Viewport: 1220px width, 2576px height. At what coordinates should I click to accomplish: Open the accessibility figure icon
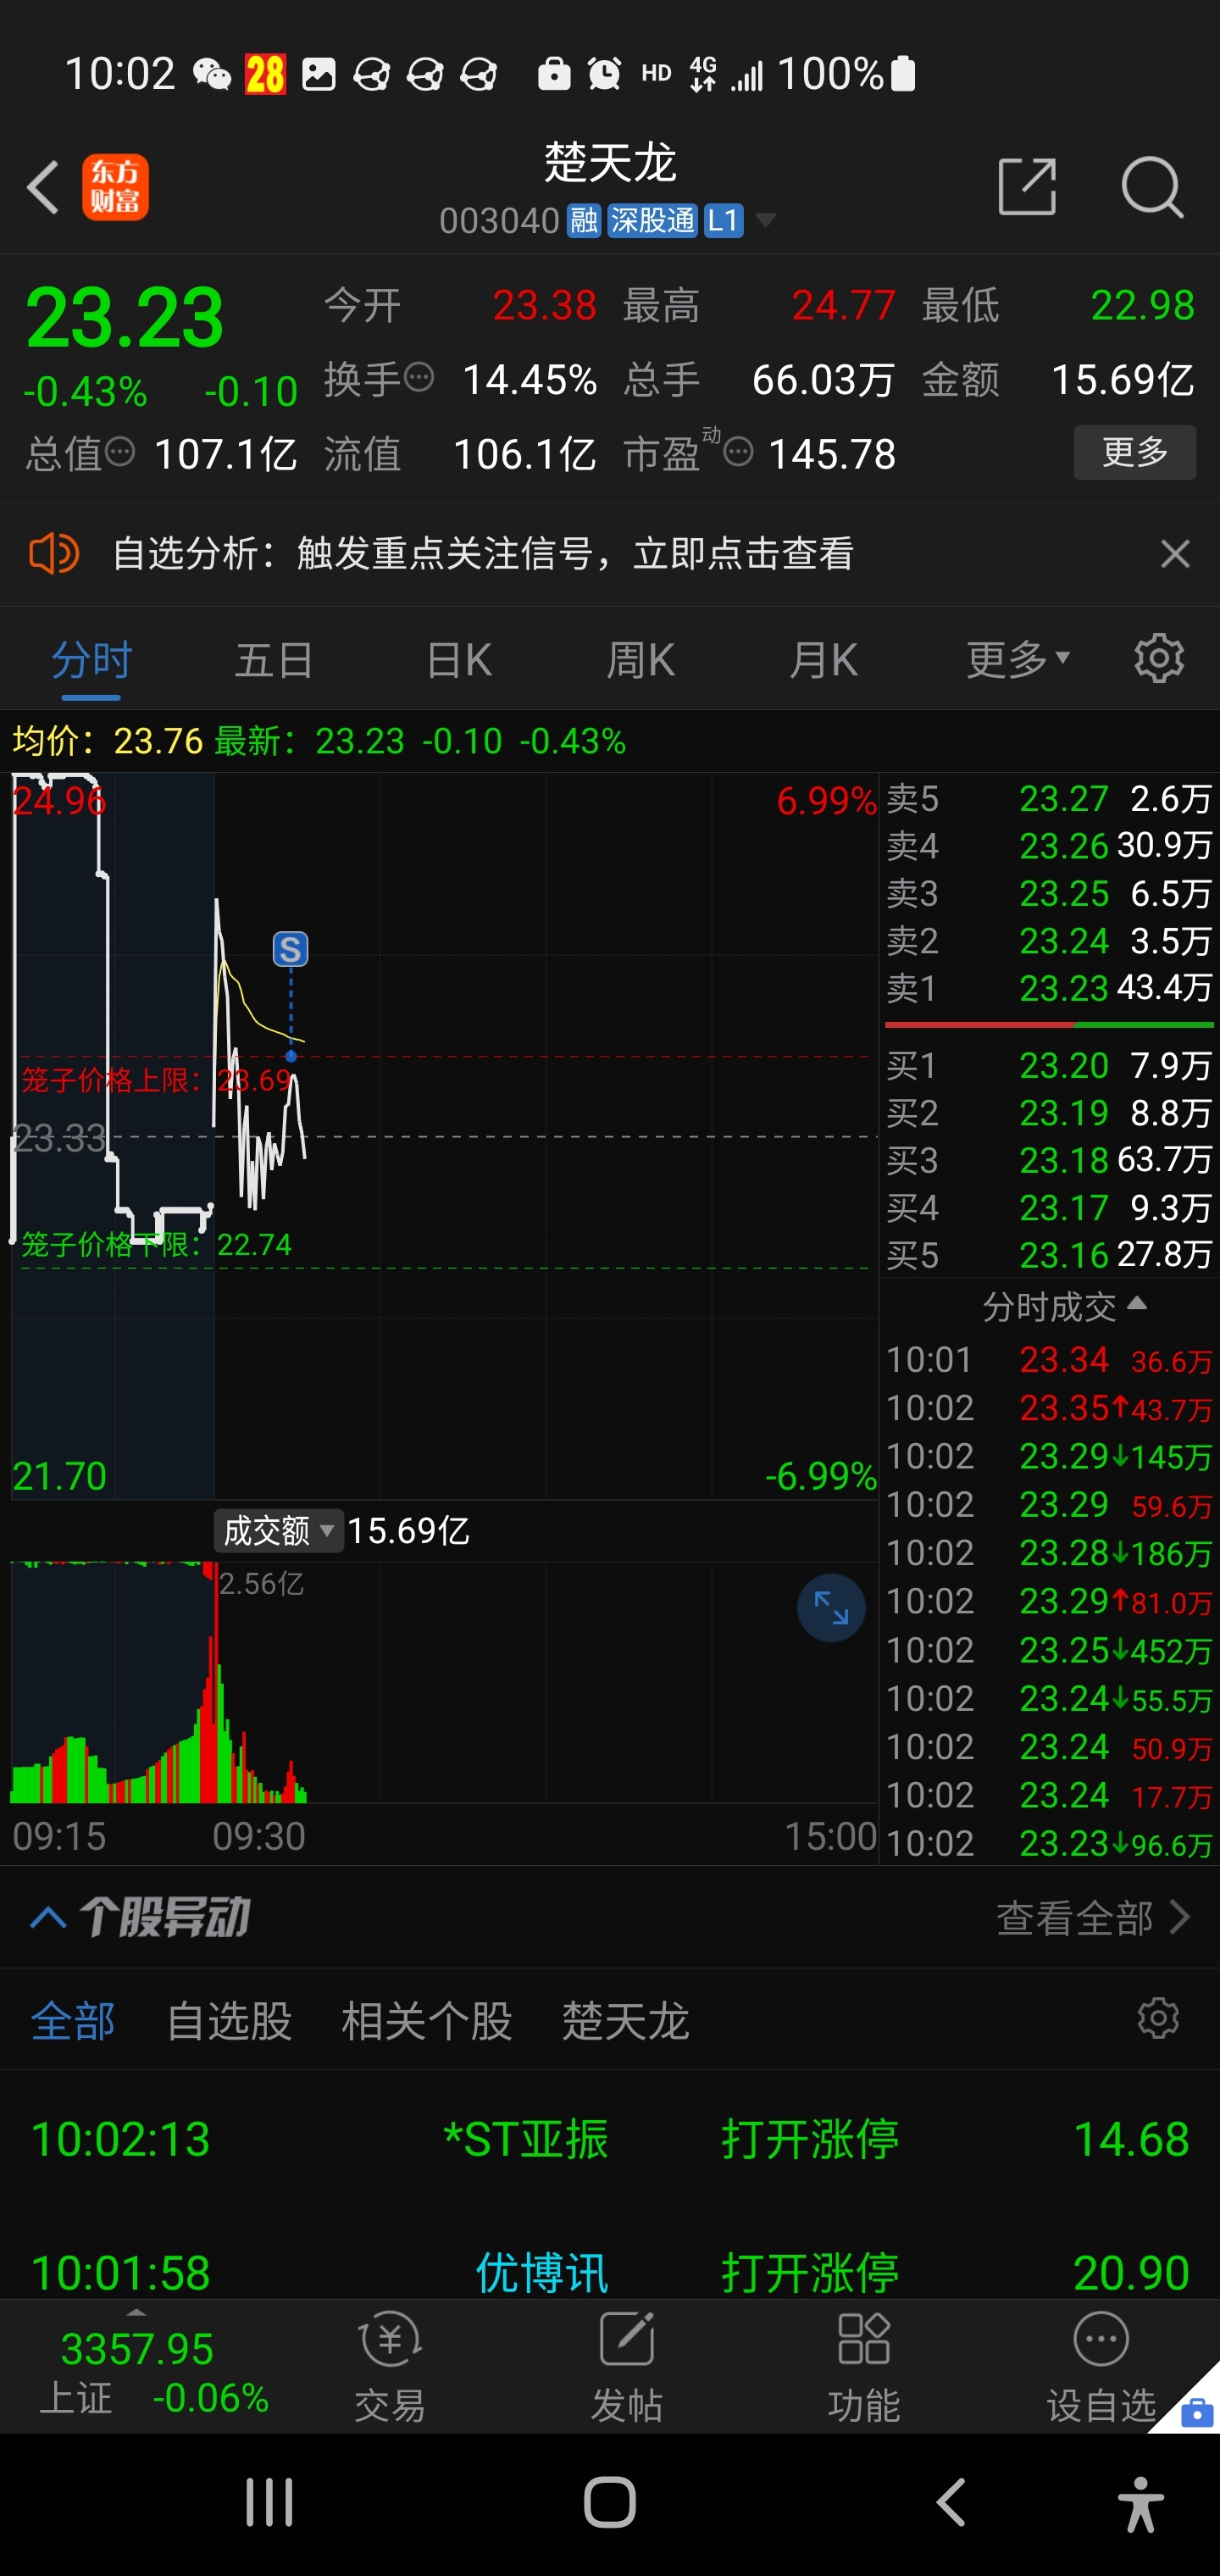coord(1141,2503)
